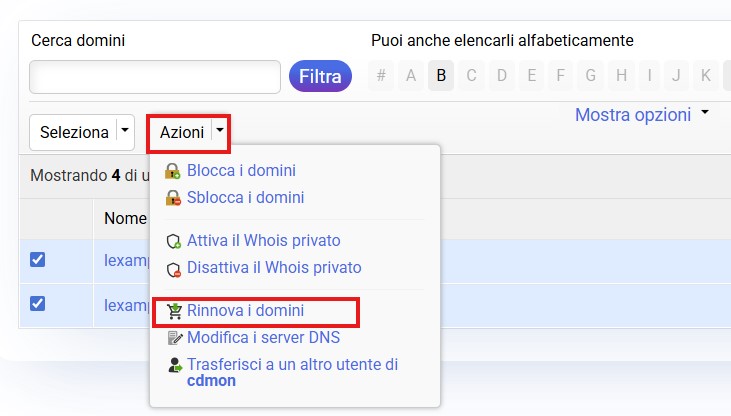Collapse the Azioni dropdown arrow

220,131
